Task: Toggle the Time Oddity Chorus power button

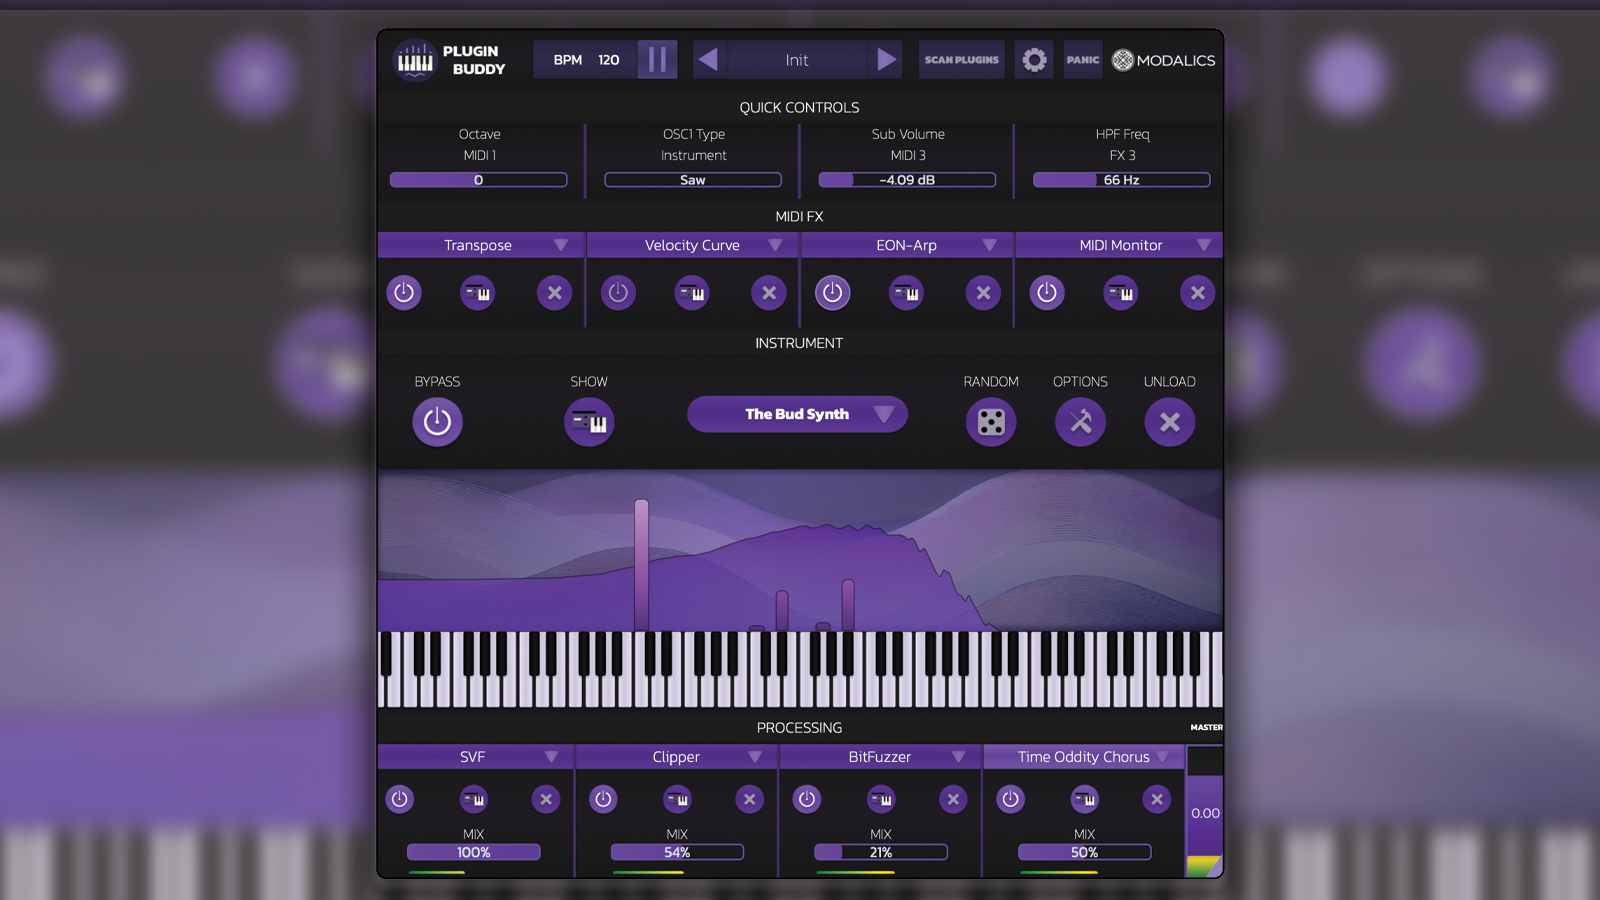Action: (1011, 799)
